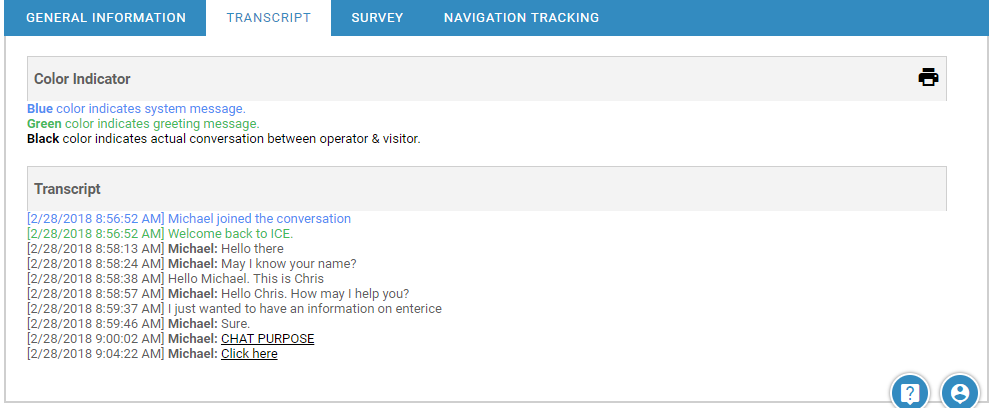The image size is (991, 408).
Task: Follow the 'Click here' link
Action: click(249, 354)
